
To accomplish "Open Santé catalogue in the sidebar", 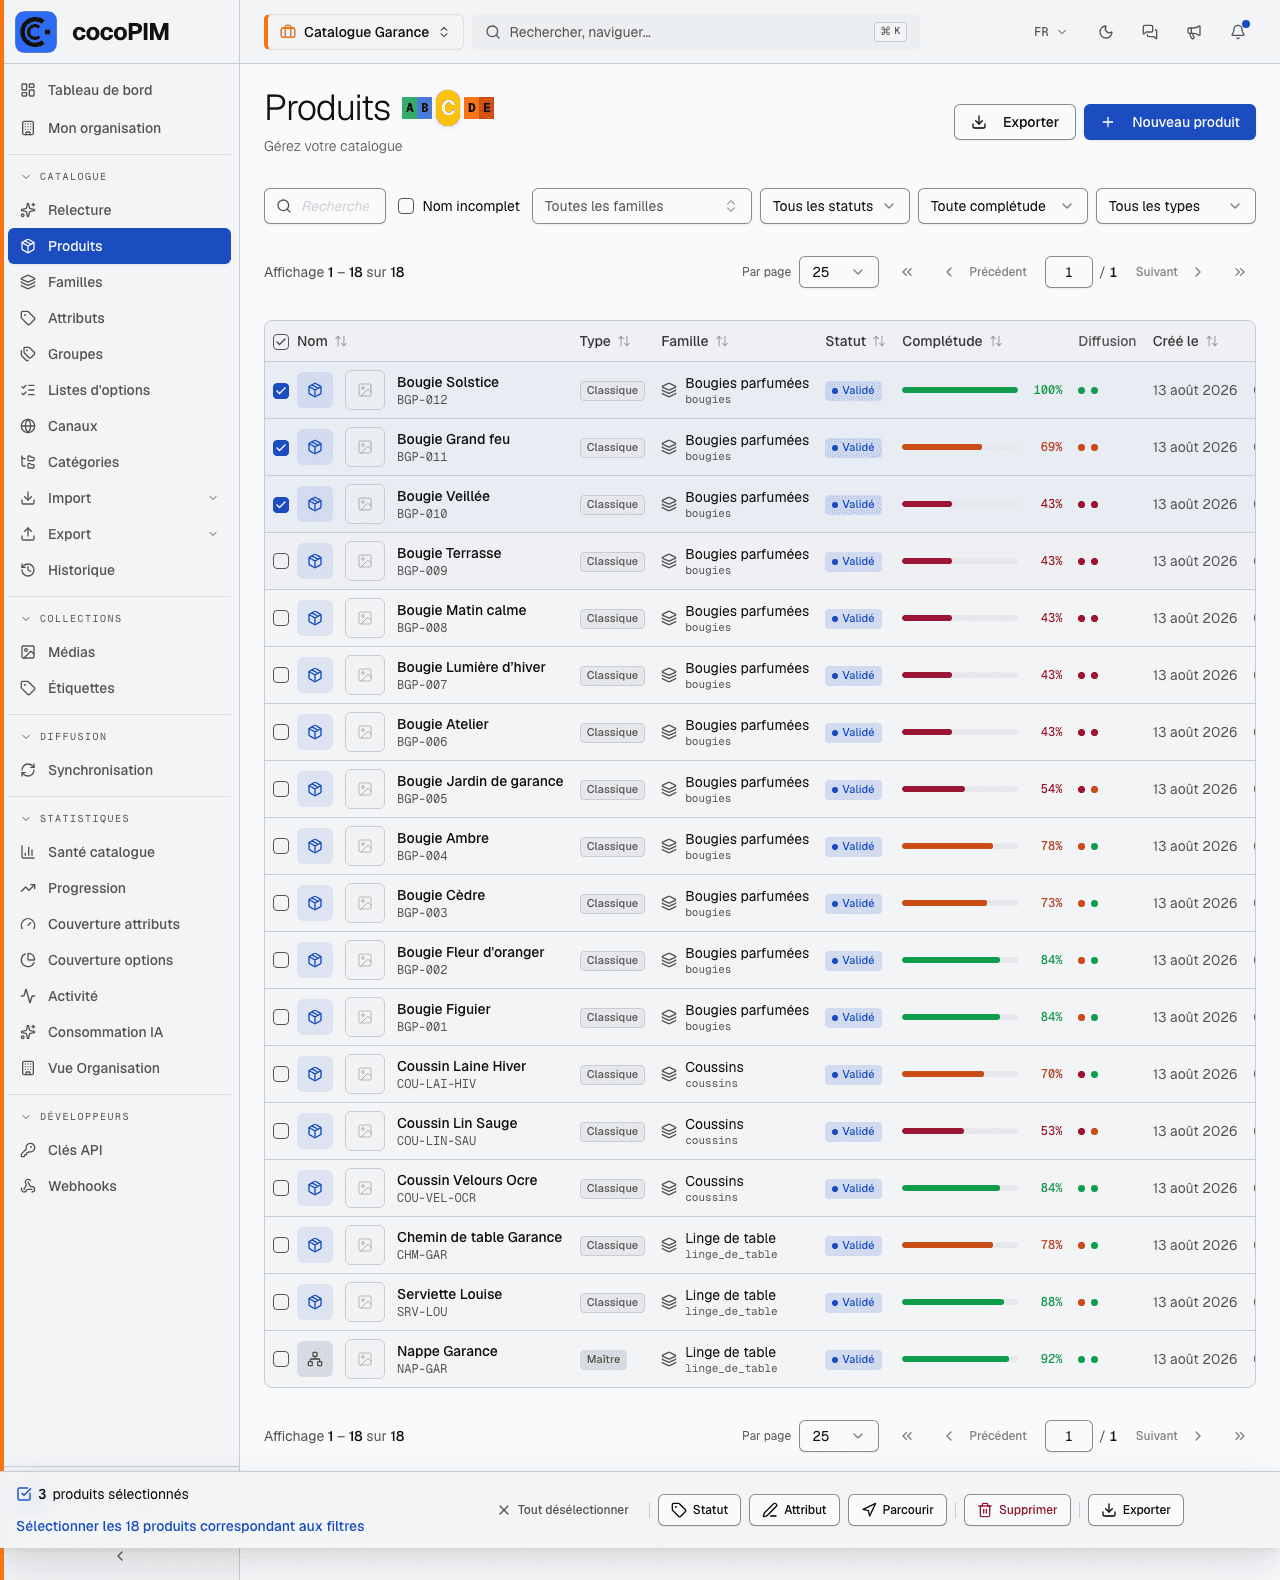I will (119, 852).
